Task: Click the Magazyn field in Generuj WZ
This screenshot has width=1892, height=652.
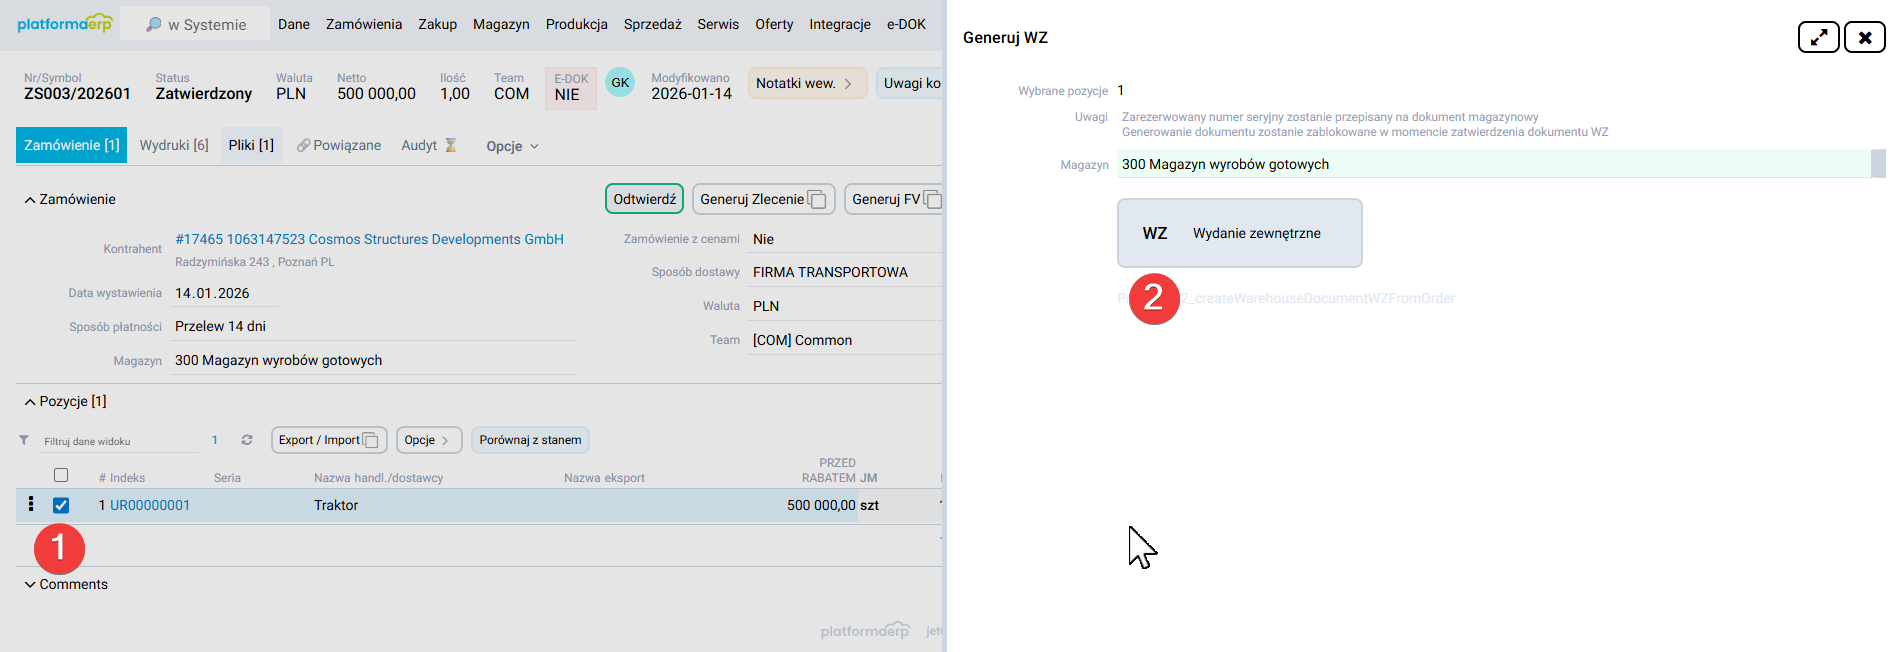Action: click(1494, 164)
